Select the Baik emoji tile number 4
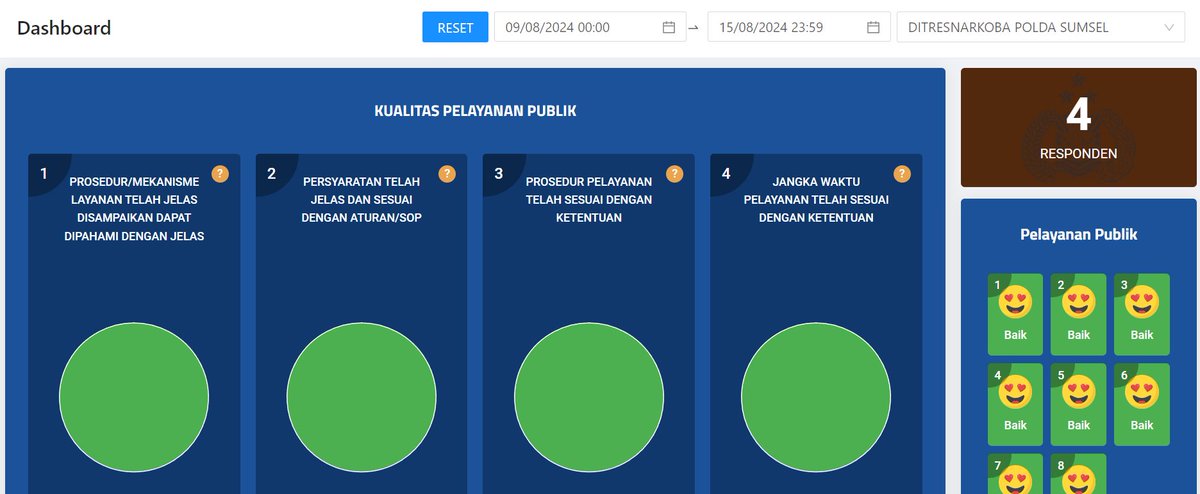The width and height of the screenshot is (1200, 494). [x=1015, y=404]
